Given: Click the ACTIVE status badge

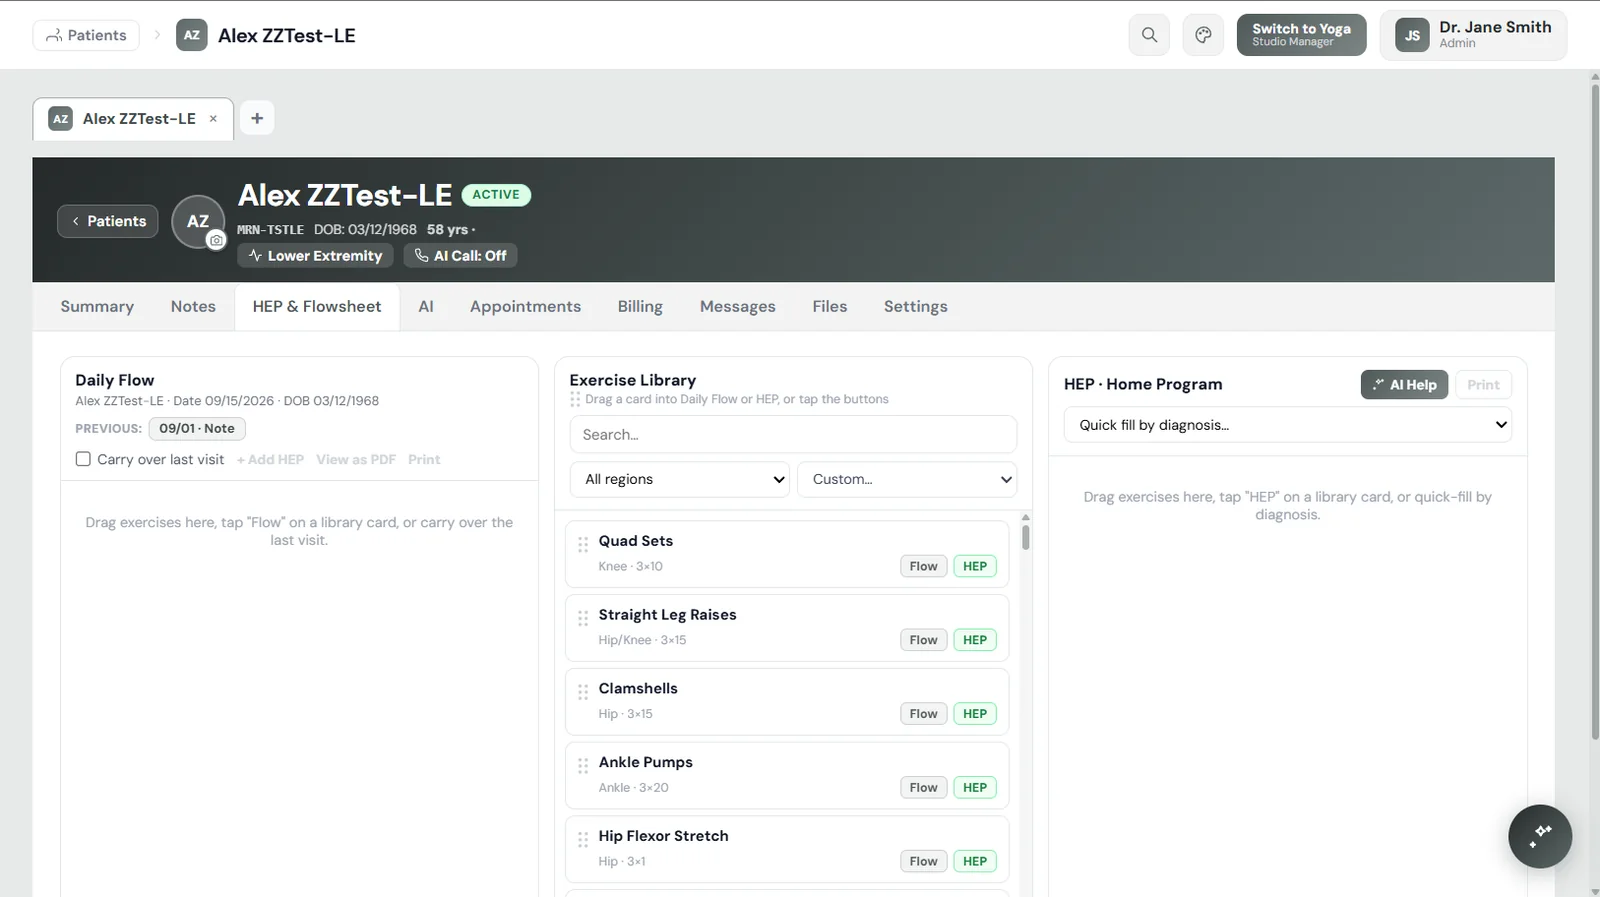Looking at the screenshot, I should 496,195.
